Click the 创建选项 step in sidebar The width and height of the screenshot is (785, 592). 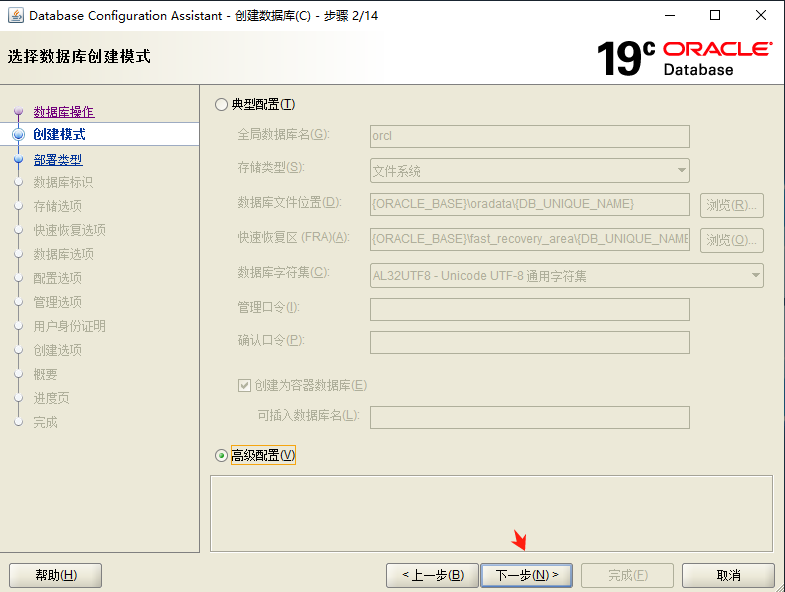[x=58, y=351]
